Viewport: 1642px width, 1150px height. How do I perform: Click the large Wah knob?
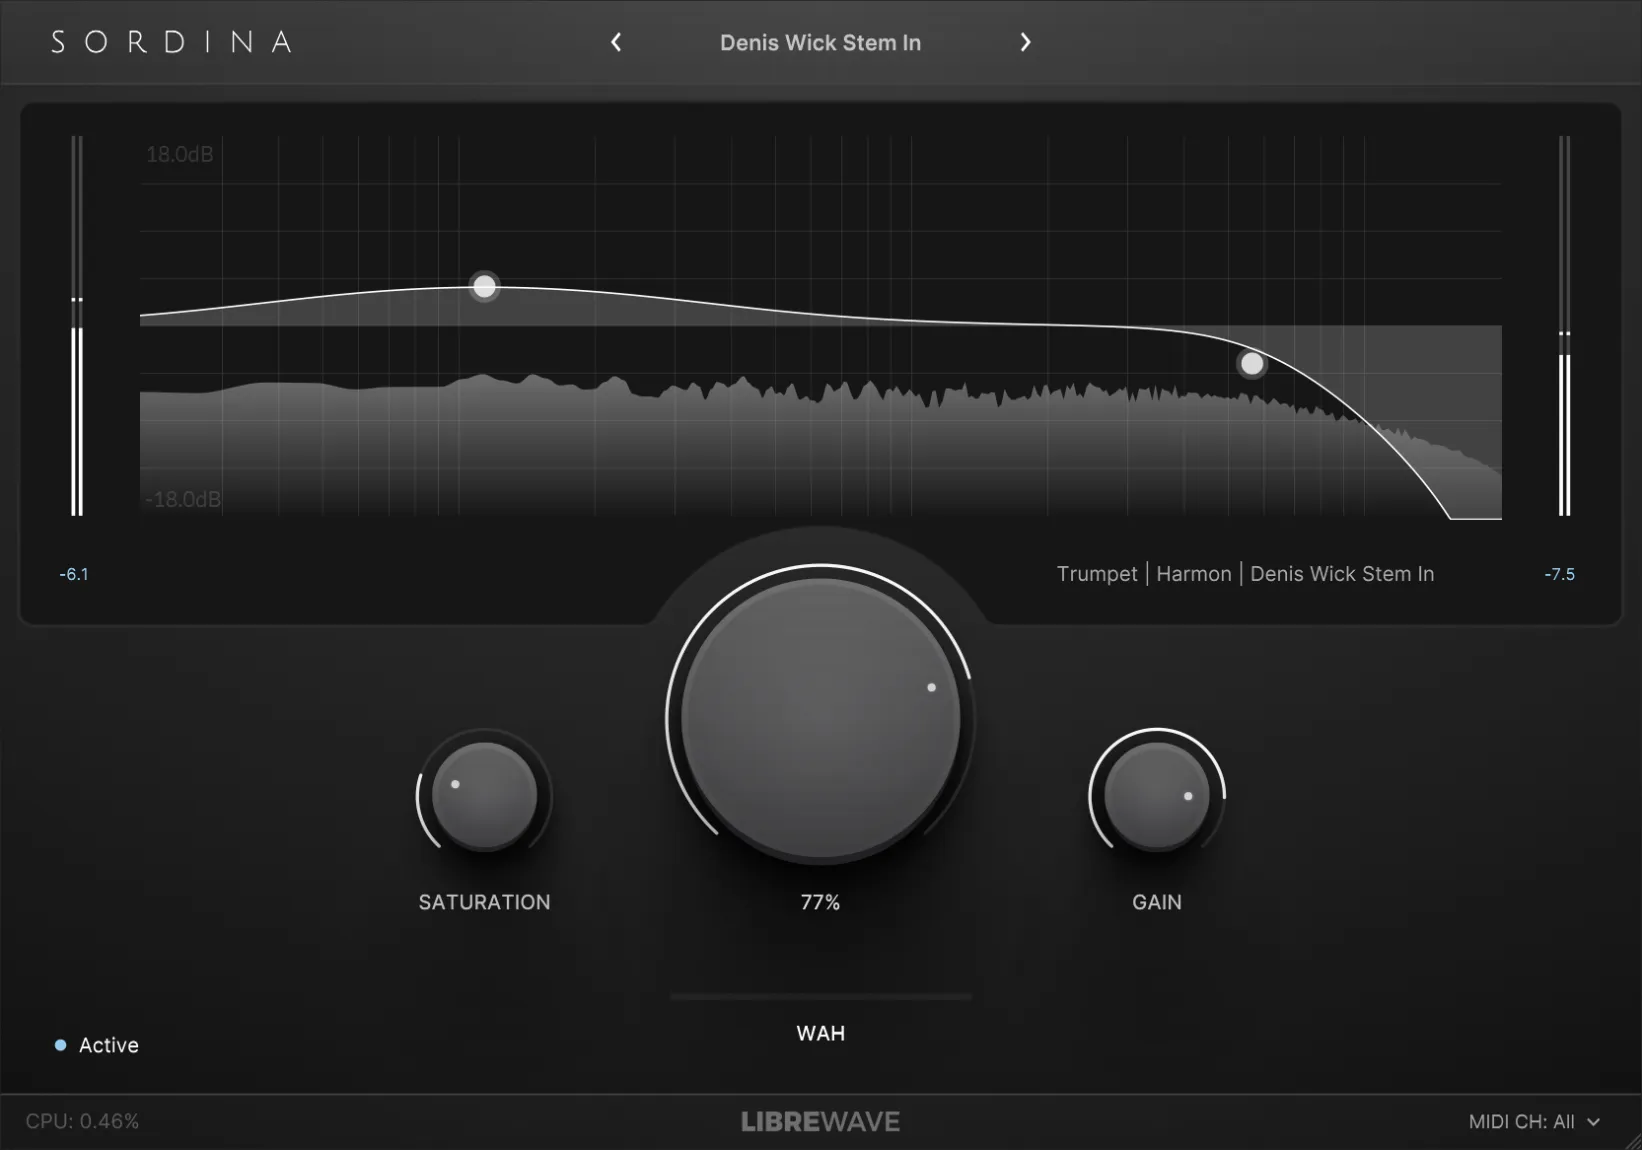pos(820,718)
